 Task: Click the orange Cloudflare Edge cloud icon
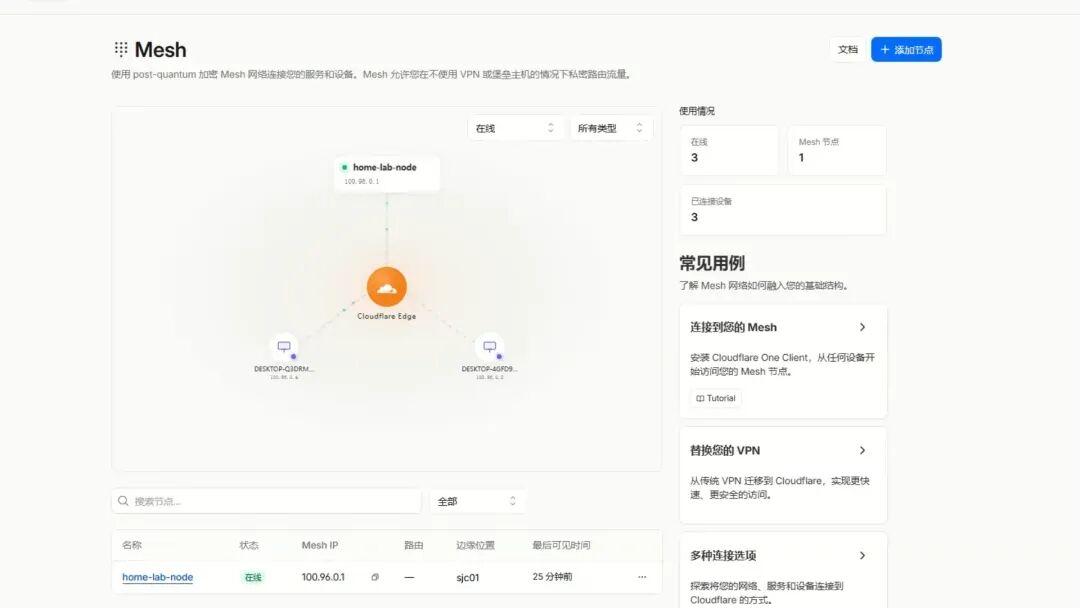(386, 286)
